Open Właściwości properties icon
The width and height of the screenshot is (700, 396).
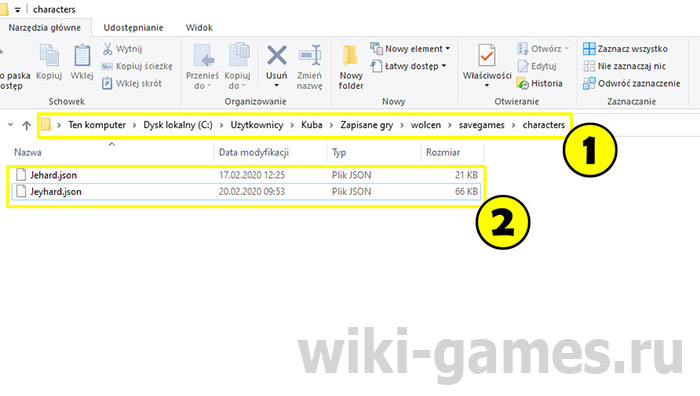487,55
